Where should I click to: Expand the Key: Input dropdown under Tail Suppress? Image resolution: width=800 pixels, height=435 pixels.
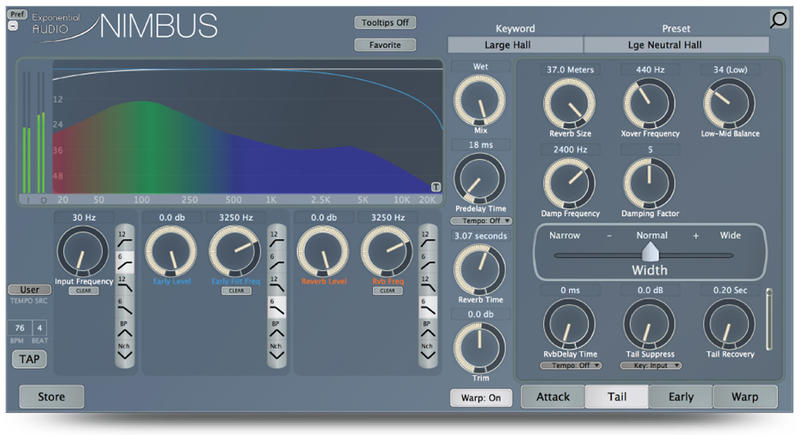(x=651, y=365)
